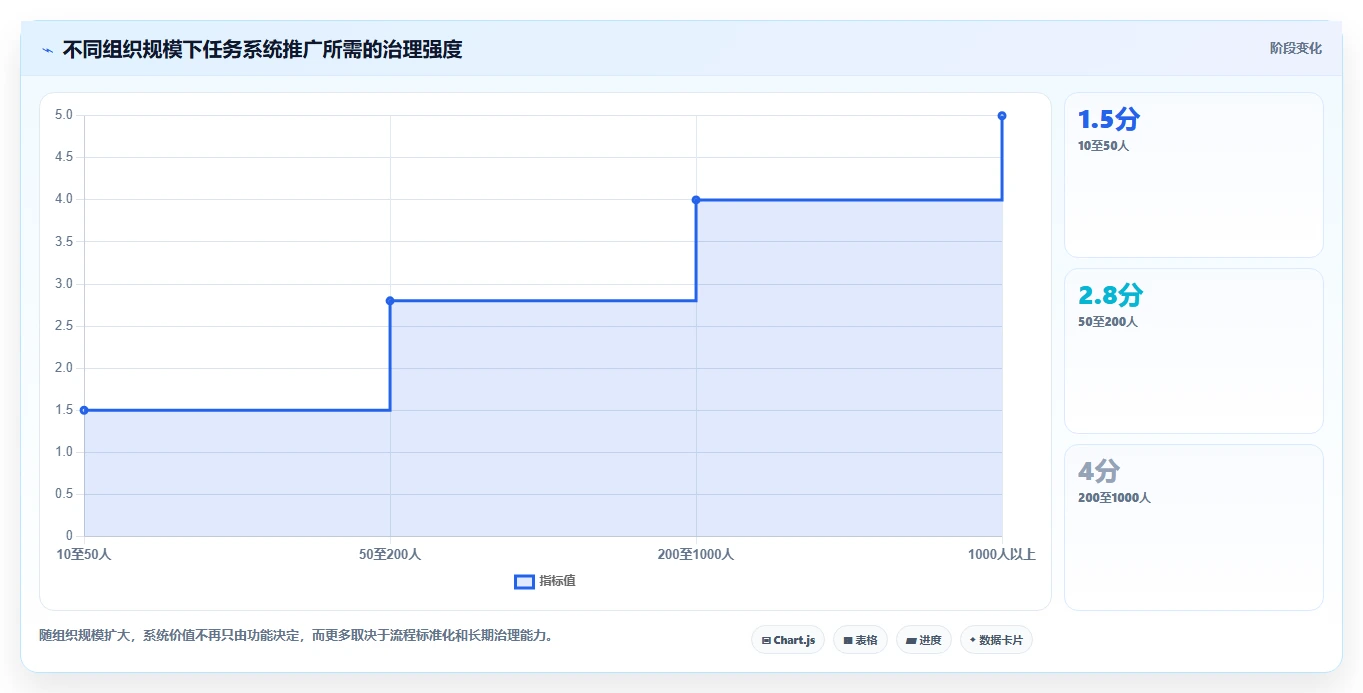Click the 4分 data card
1363x693 pixels.
(1194, 527)
